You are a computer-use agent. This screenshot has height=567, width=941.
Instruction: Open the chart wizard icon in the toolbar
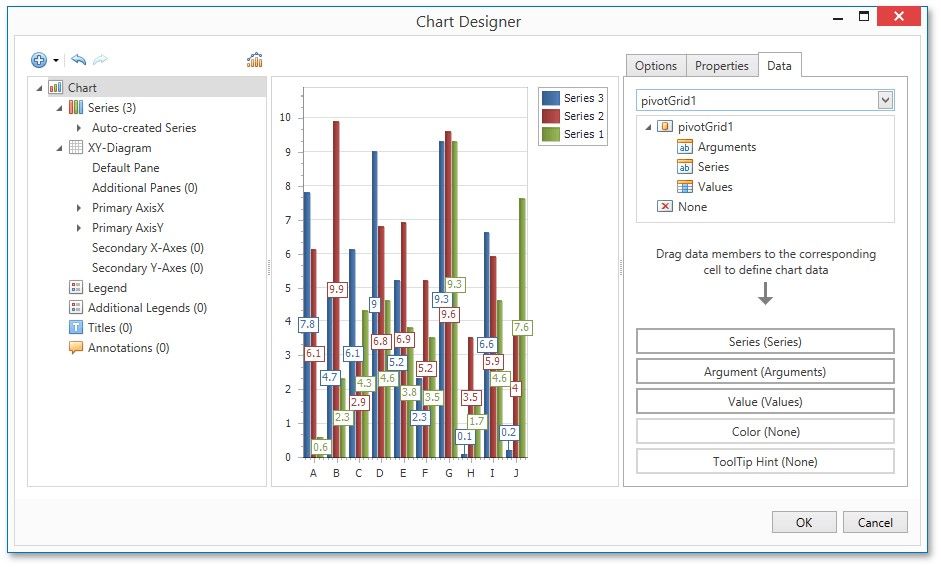[x=255, y=60]
